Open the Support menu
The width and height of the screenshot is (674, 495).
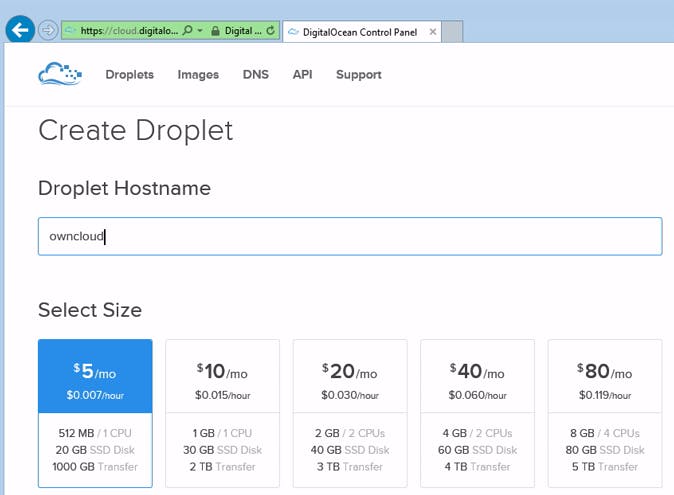click(359, 74)
